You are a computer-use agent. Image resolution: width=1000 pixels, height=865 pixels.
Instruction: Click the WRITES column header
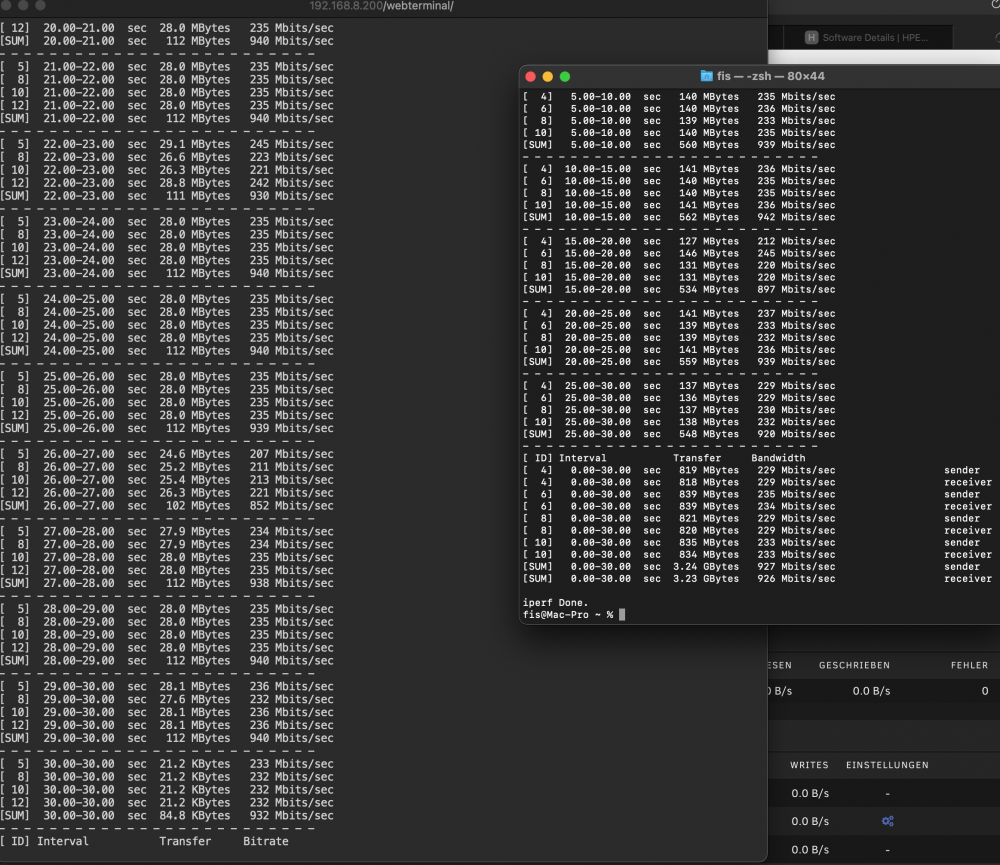click(809, 765)
